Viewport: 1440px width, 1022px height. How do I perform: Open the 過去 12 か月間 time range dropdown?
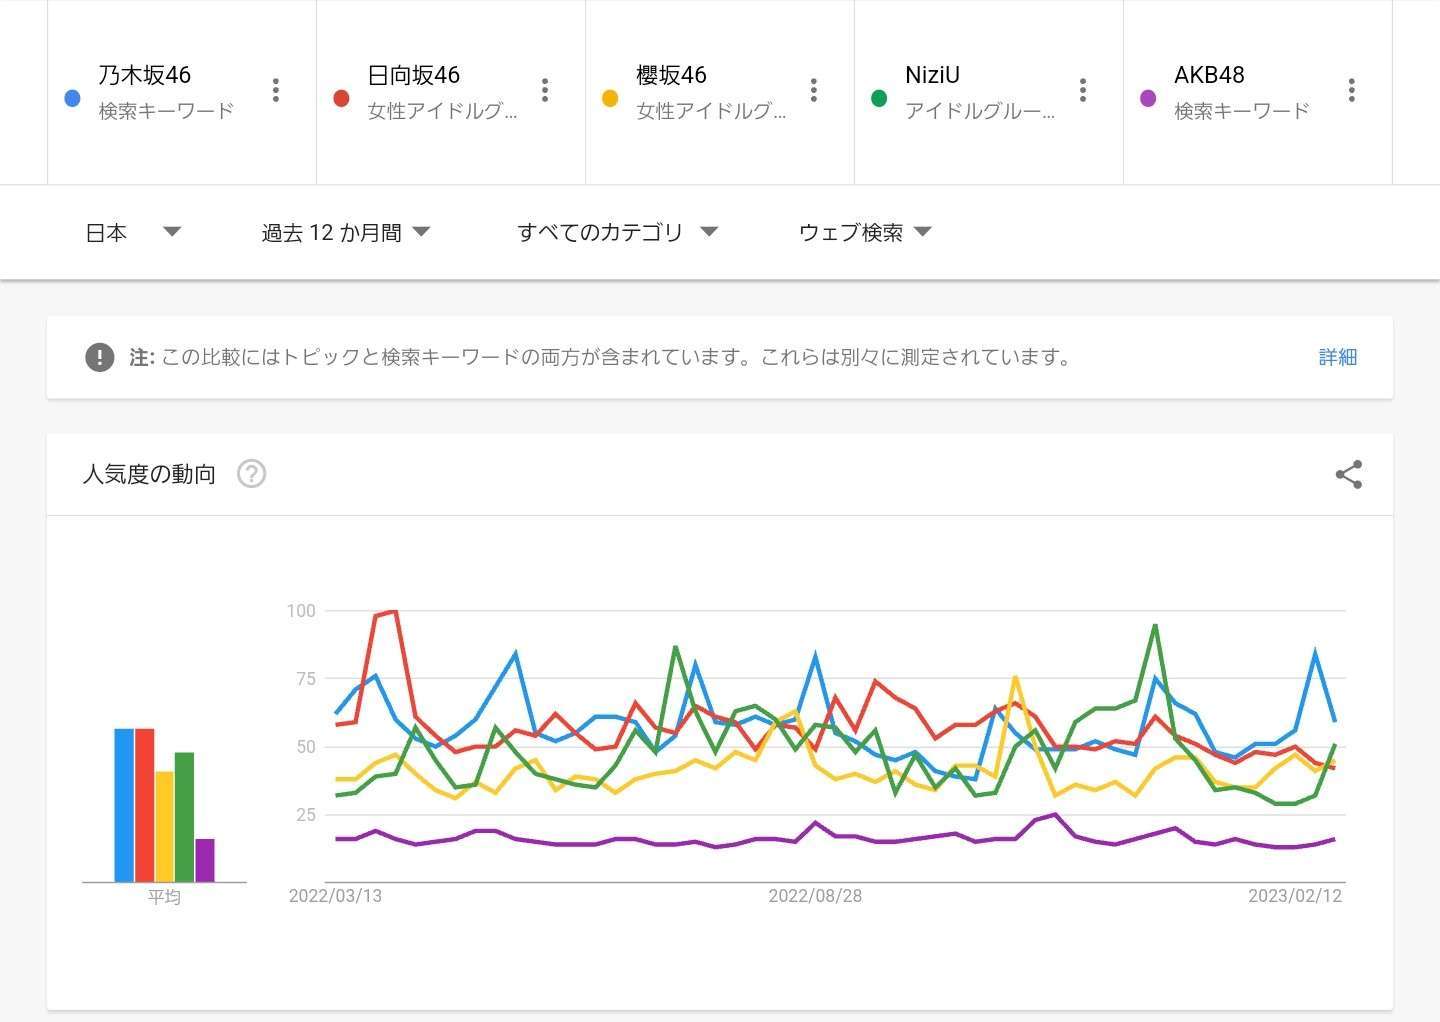coord(345,233)
